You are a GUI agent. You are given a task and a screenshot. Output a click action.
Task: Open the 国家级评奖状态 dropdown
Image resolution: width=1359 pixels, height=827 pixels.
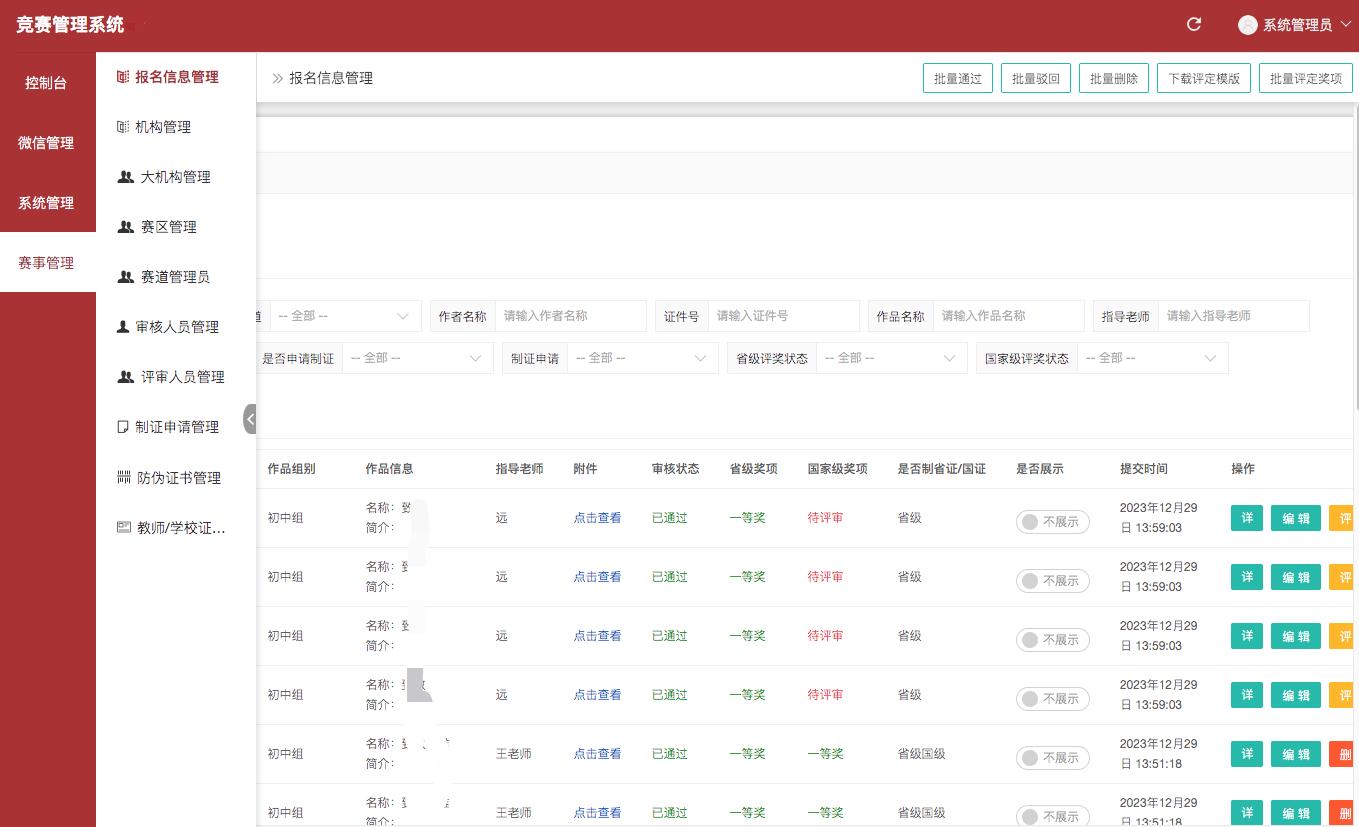[x=1153, y=358]
